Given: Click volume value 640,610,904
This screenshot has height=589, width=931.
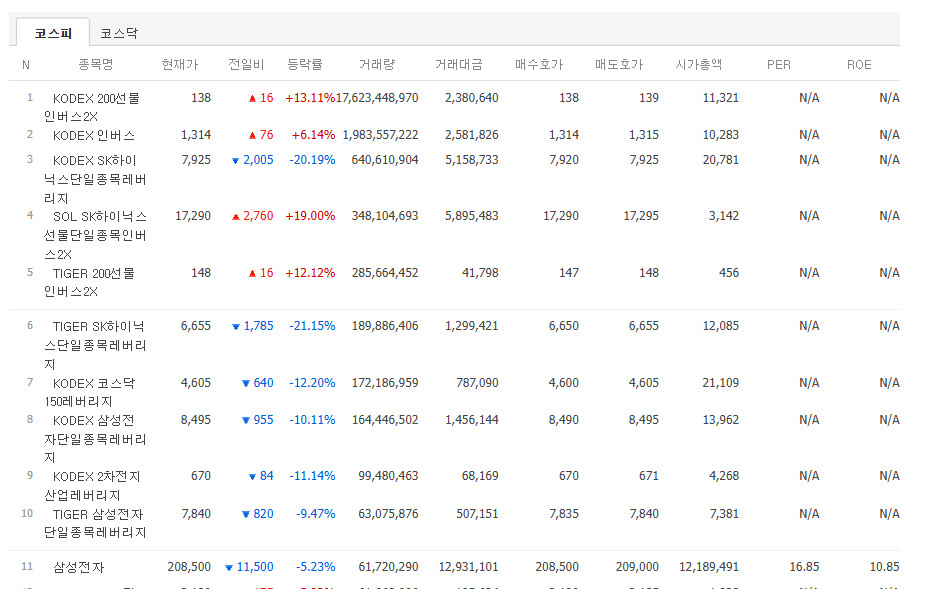Looking at the screenshot, I should [x=385, y=160].
